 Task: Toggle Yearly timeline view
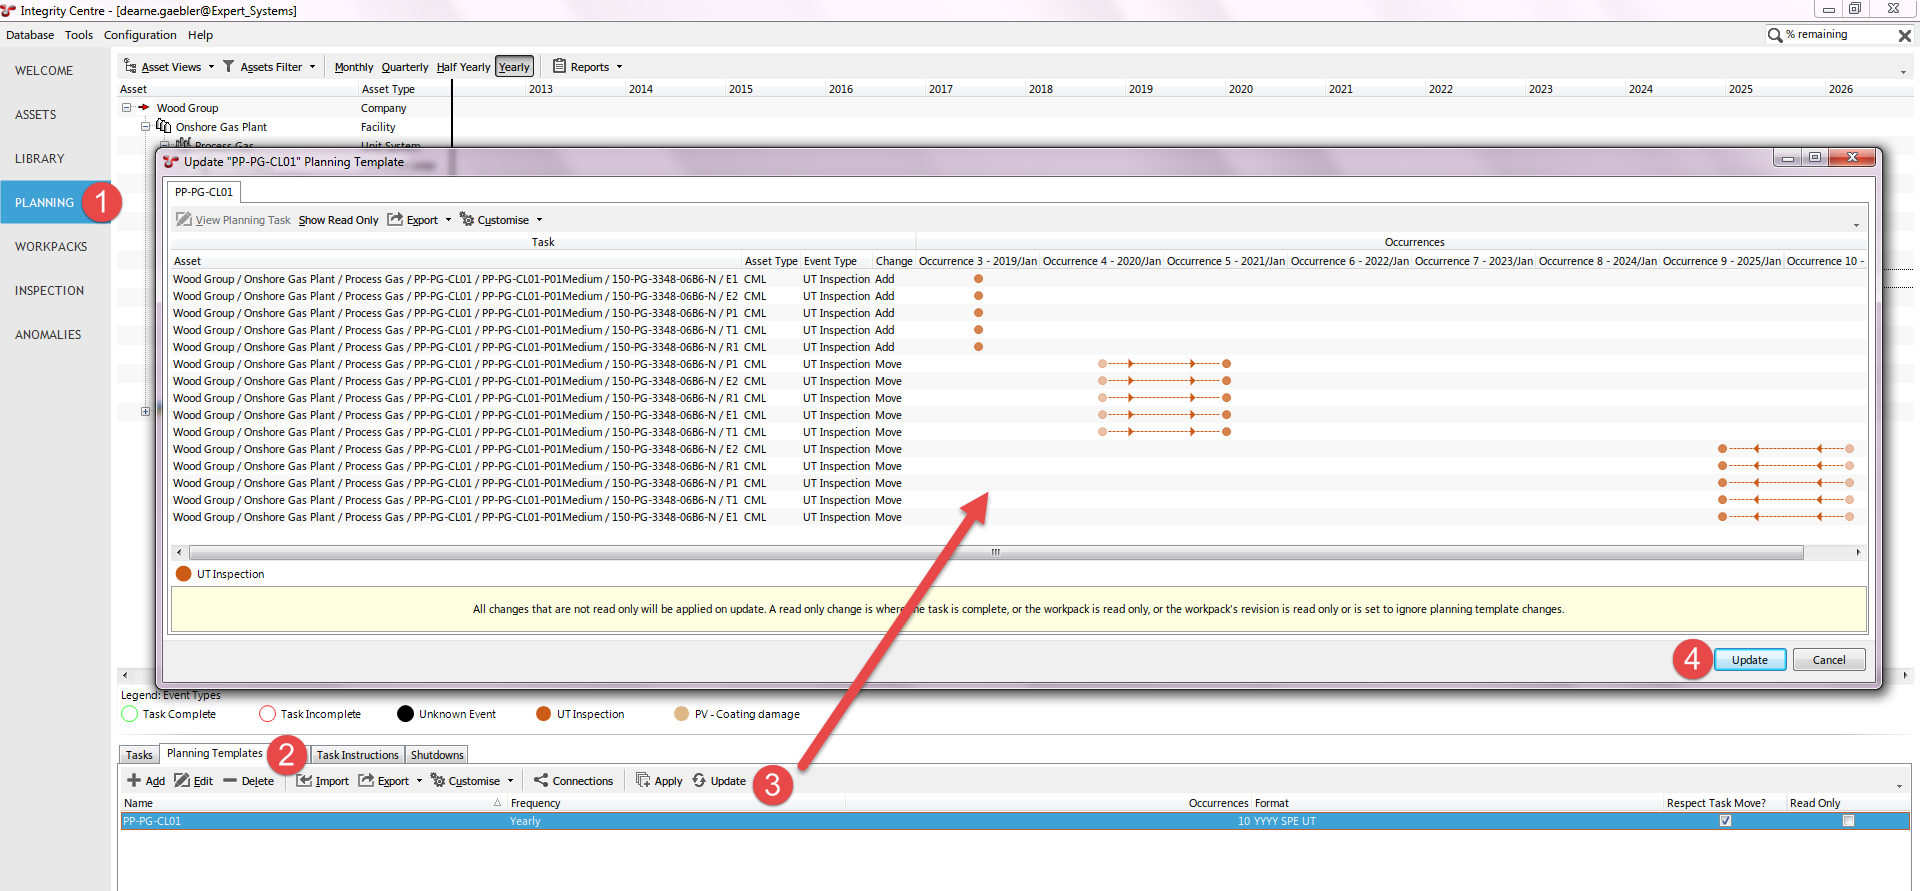(514, 67)
